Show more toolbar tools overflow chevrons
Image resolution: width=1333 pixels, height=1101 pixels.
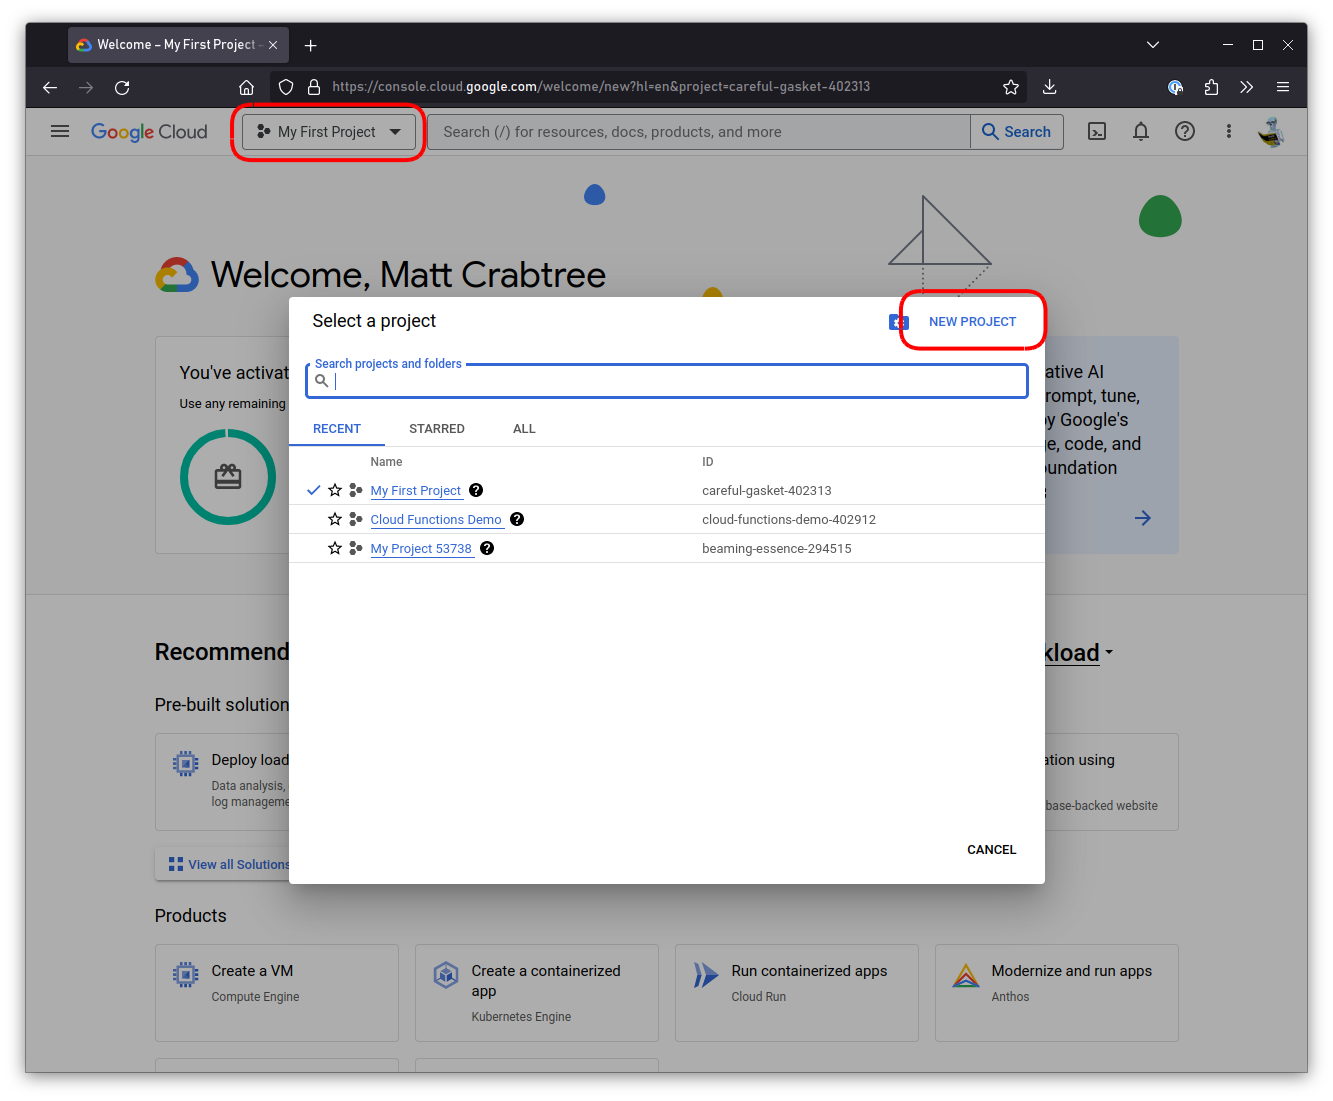1247,87
